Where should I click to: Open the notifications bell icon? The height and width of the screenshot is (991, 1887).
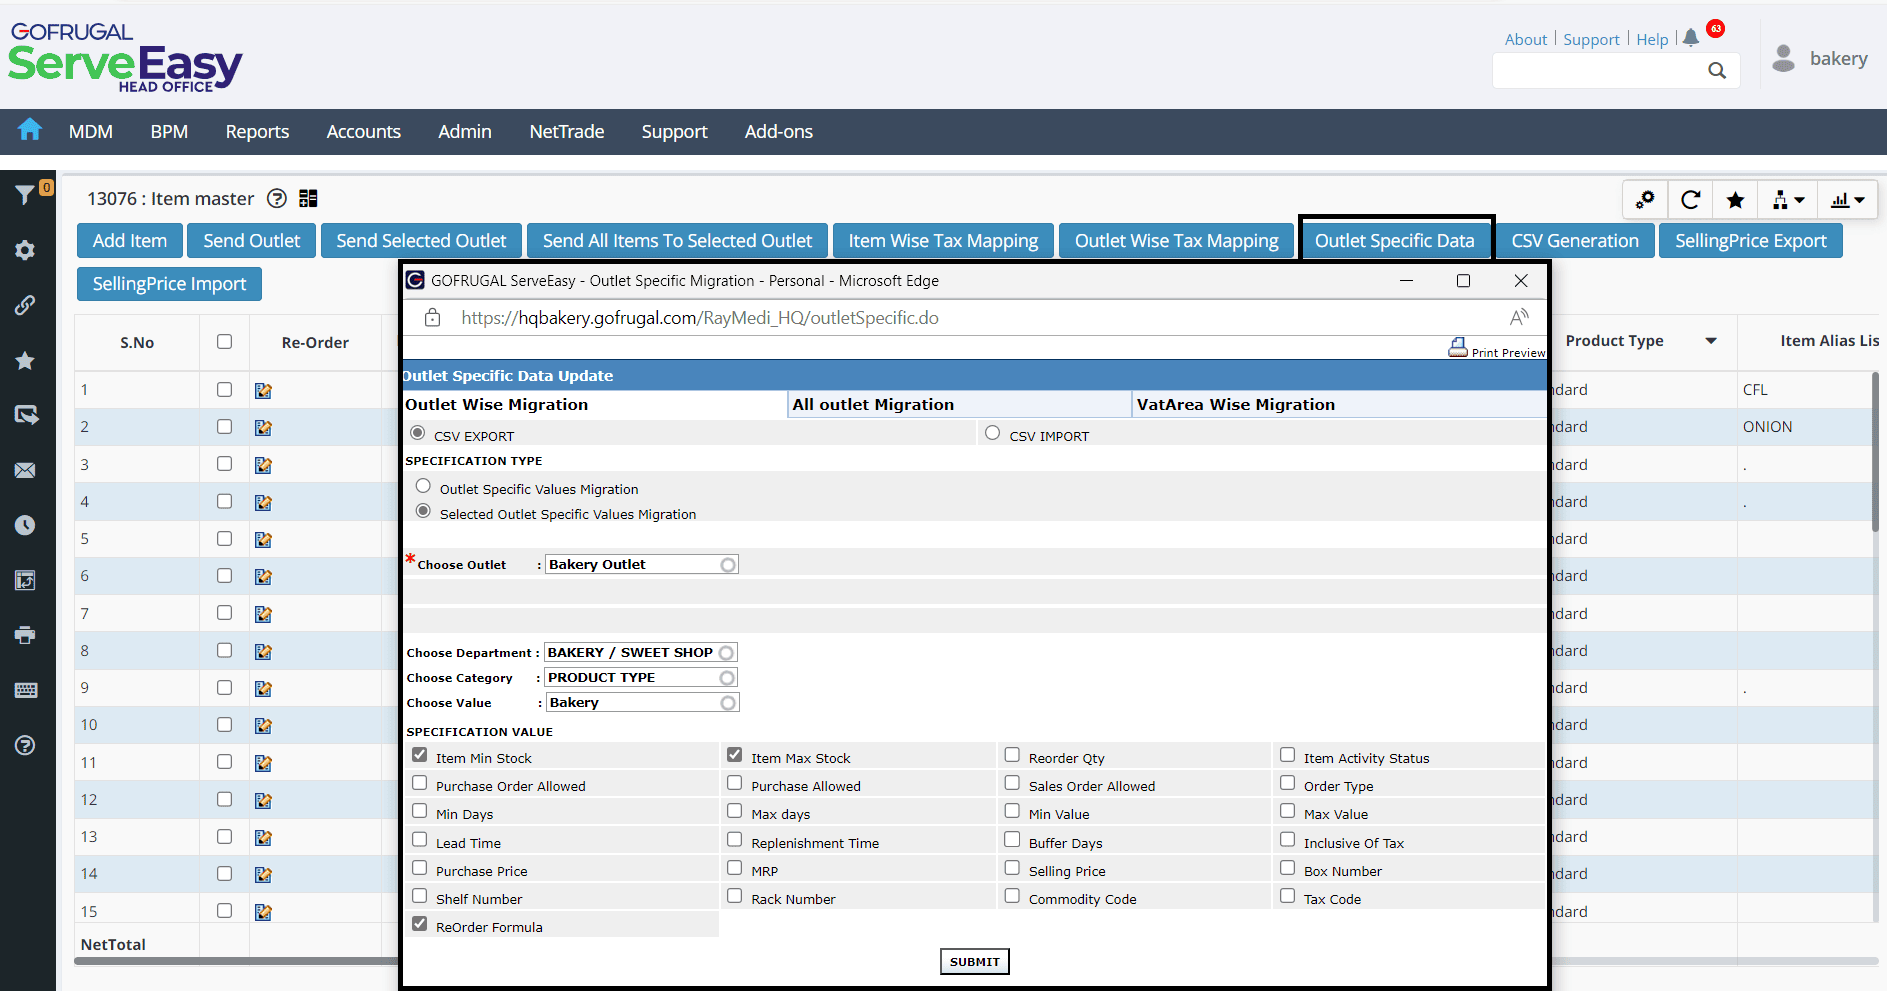pos(1691,38)
